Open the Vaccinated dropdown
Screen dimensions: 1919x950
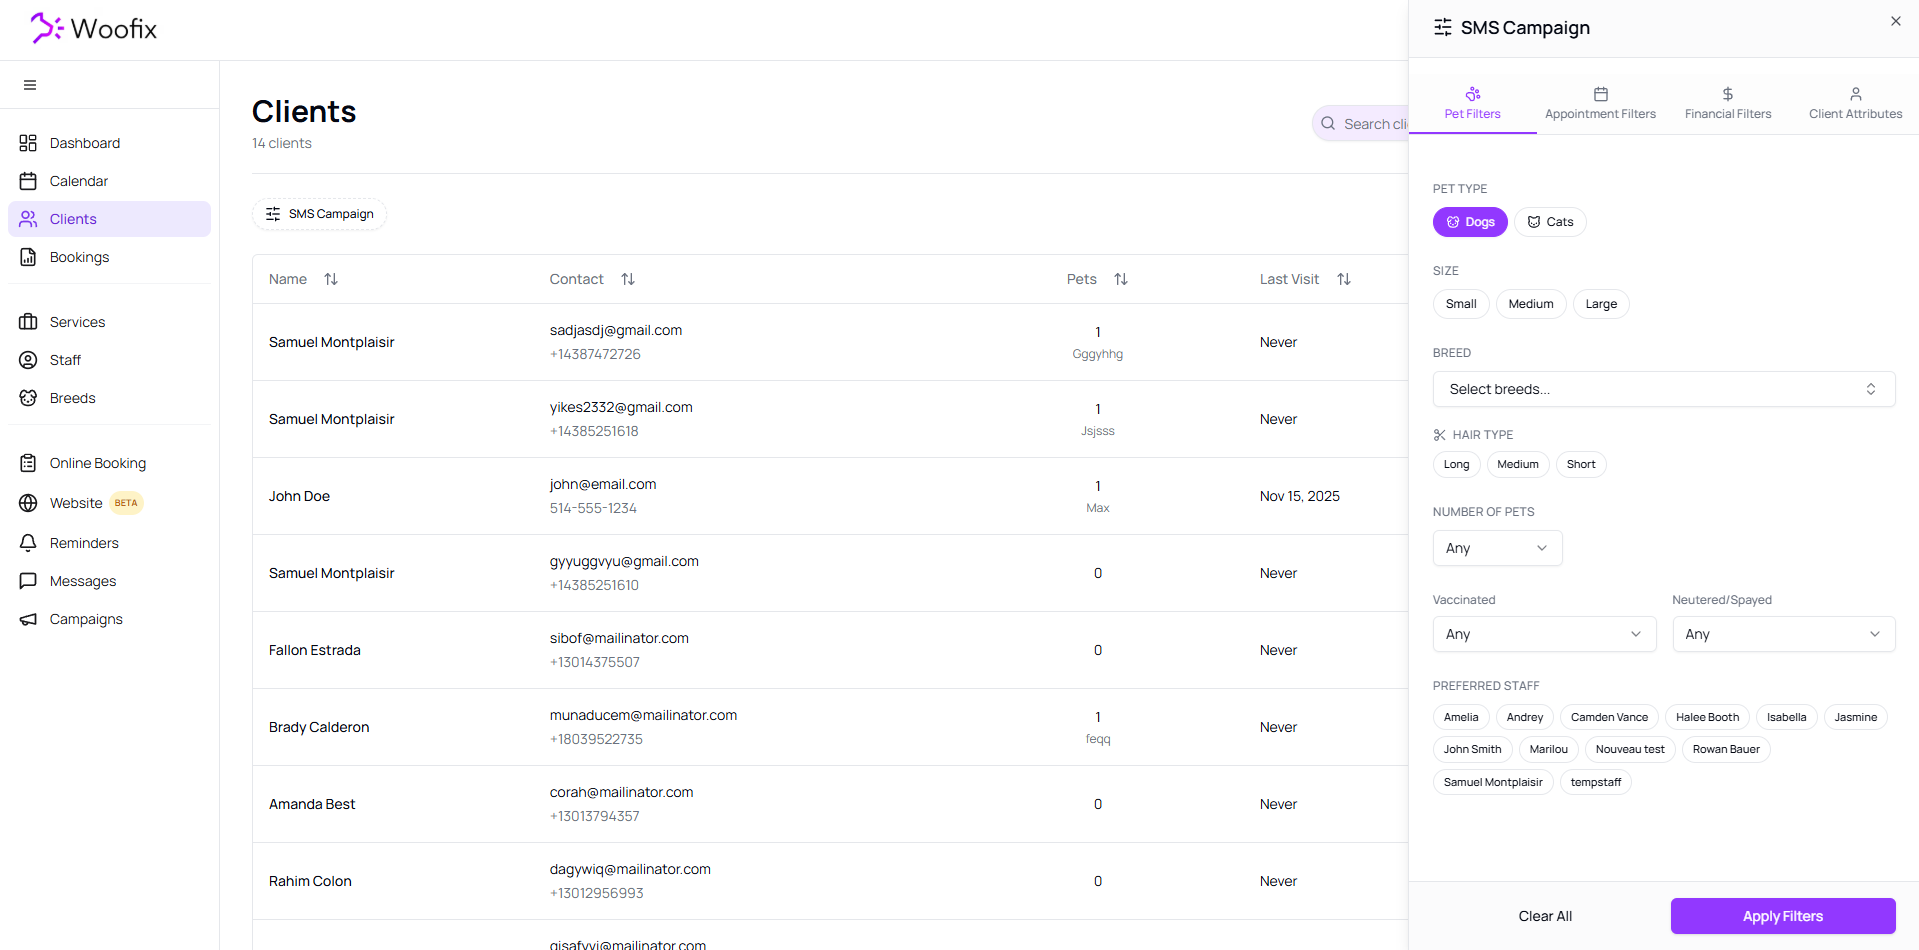pos(1543,634)
